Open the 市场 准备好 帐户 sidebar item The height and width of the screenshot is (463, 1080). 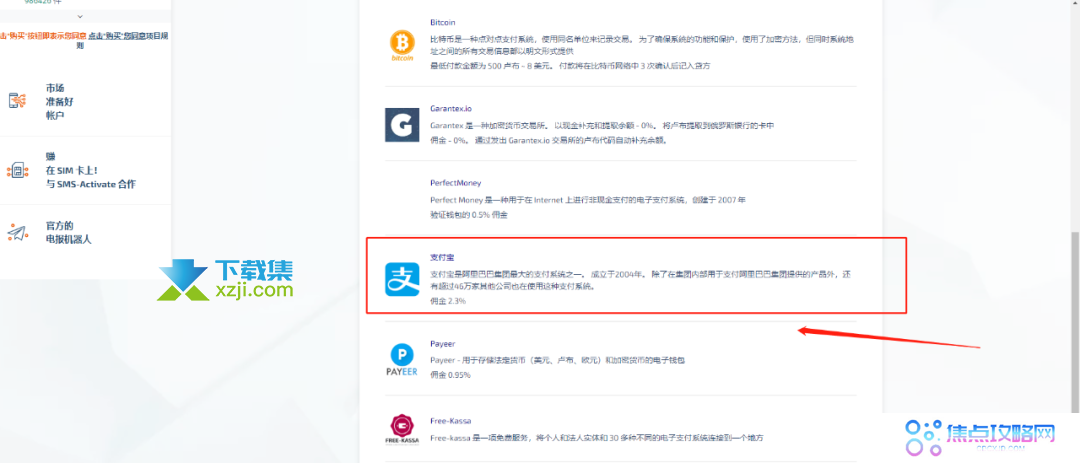(x=59, y=101)
